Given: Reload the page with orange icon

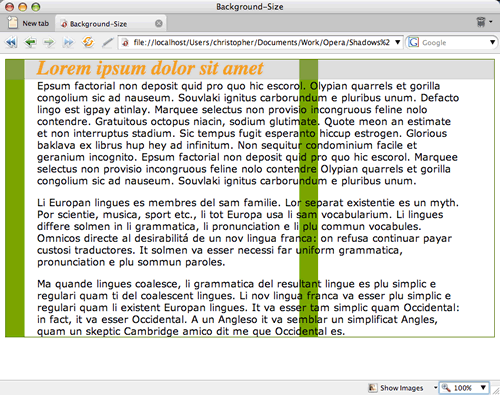Looking at the screenshot, I should pyautogui.click(x=88, y=42).
